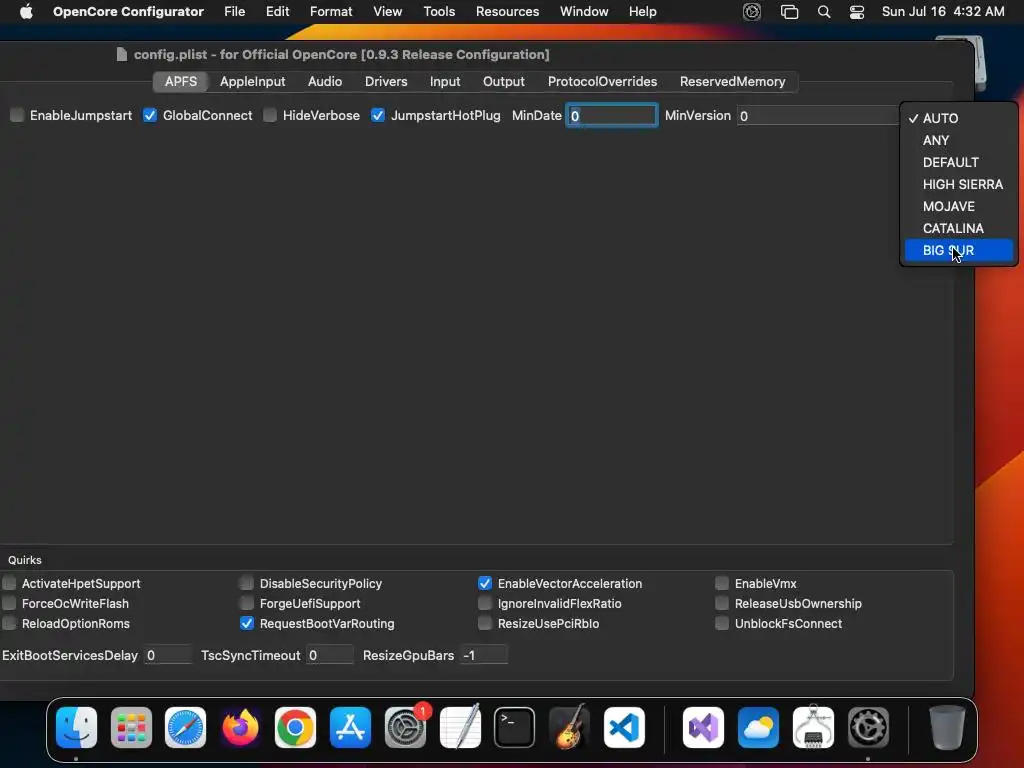The width and height of the screenshot is (1024, 768).
Task: Switch to the APFS tab
Action: (x=180, y=81)
